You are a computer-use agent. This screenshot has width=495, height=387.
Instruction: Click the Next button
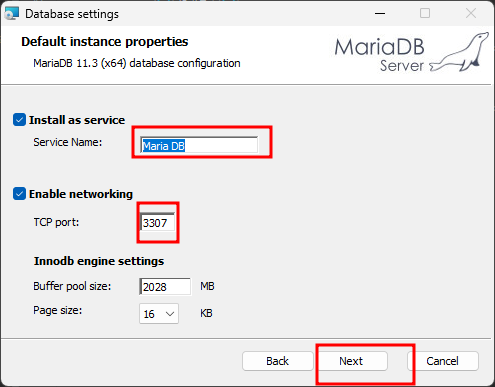point(351,361)
